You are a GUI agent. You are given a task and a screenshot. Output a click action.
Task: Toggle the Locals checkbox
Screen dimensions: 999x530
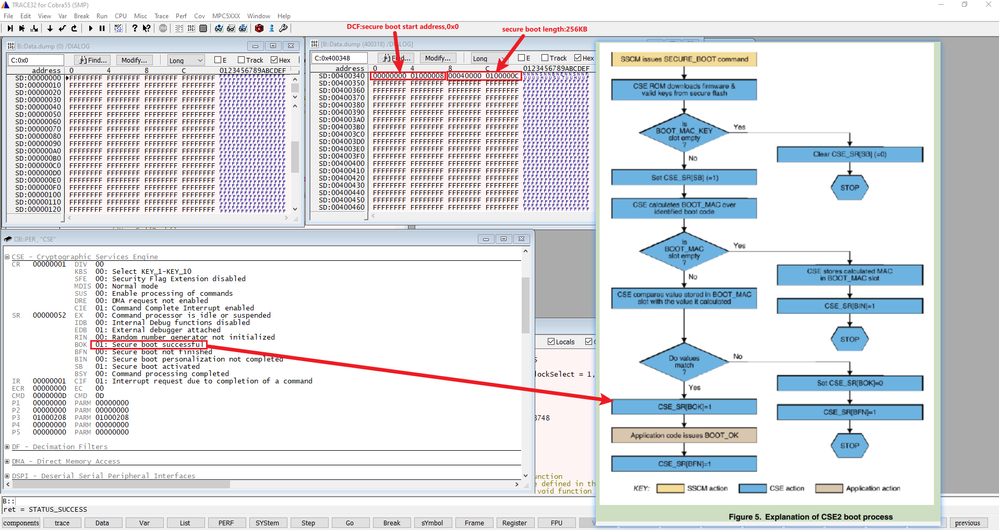coord(551,341)
